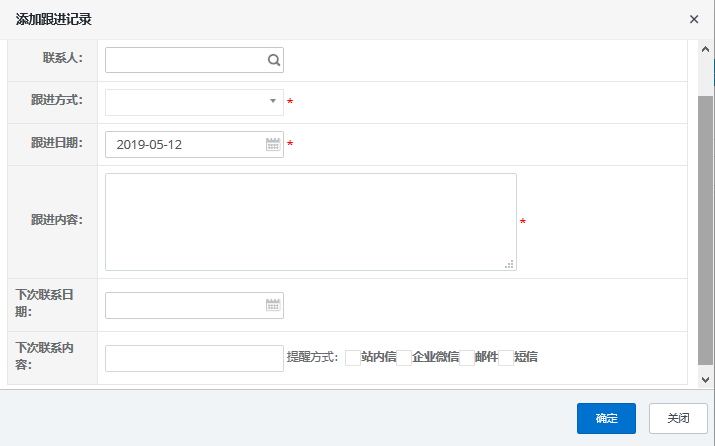Viewport: 715px width, 446px height.
Task: Click the 关闭 button
Action: (678, 418)
